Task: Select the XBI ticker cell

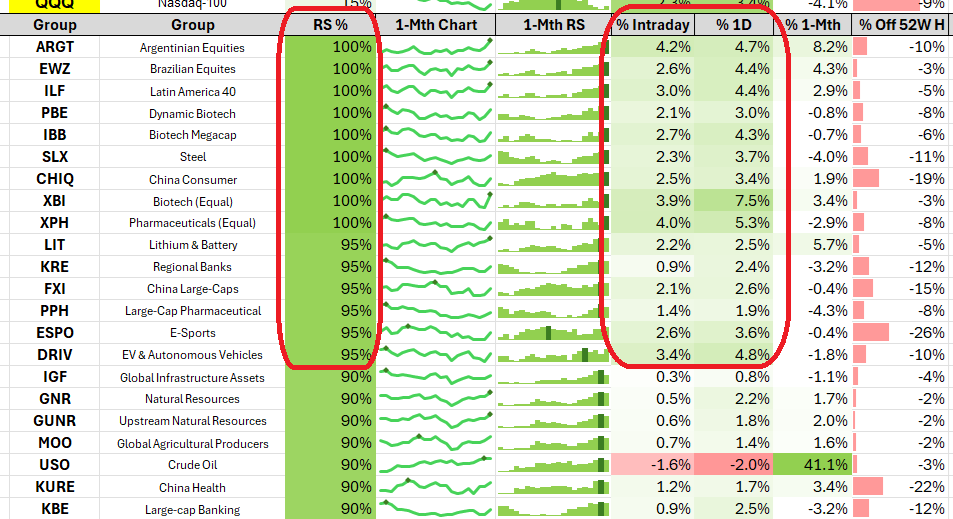Action: pyautogui.click(x=55, y=201)
